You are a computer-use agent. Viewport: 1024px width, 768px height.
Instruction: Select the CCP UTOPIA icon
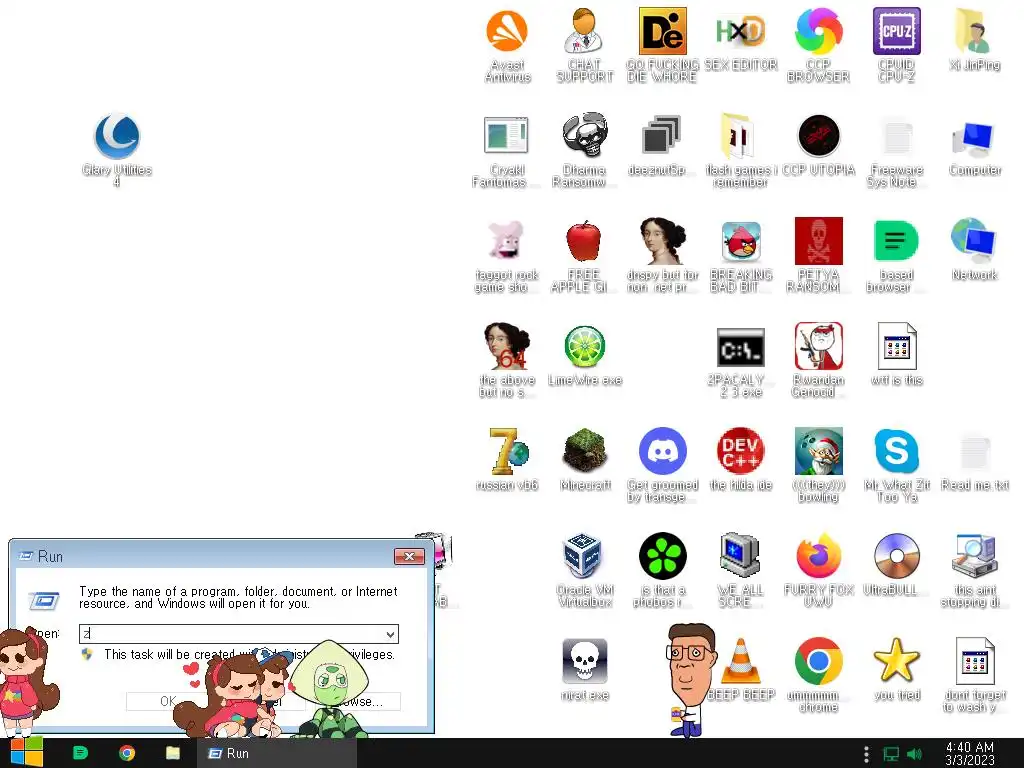click(818, 136)
